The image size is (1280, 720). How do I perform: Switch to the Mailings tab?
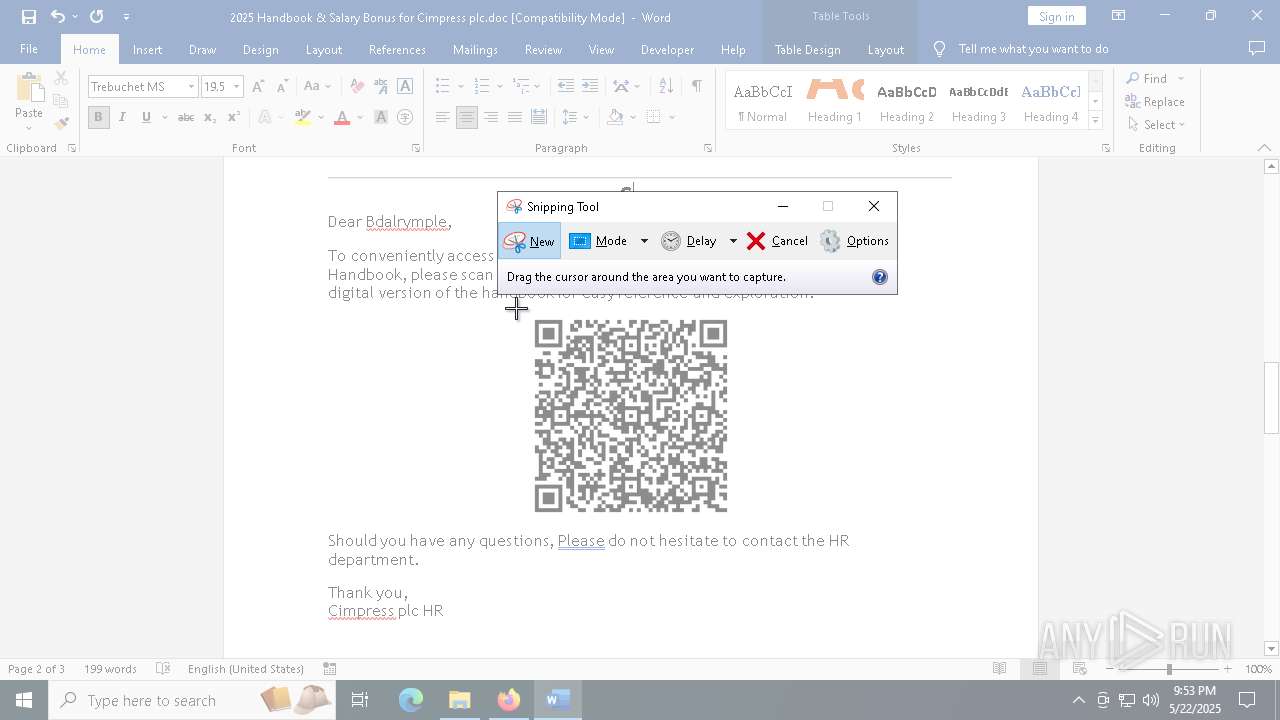point(475,49)
